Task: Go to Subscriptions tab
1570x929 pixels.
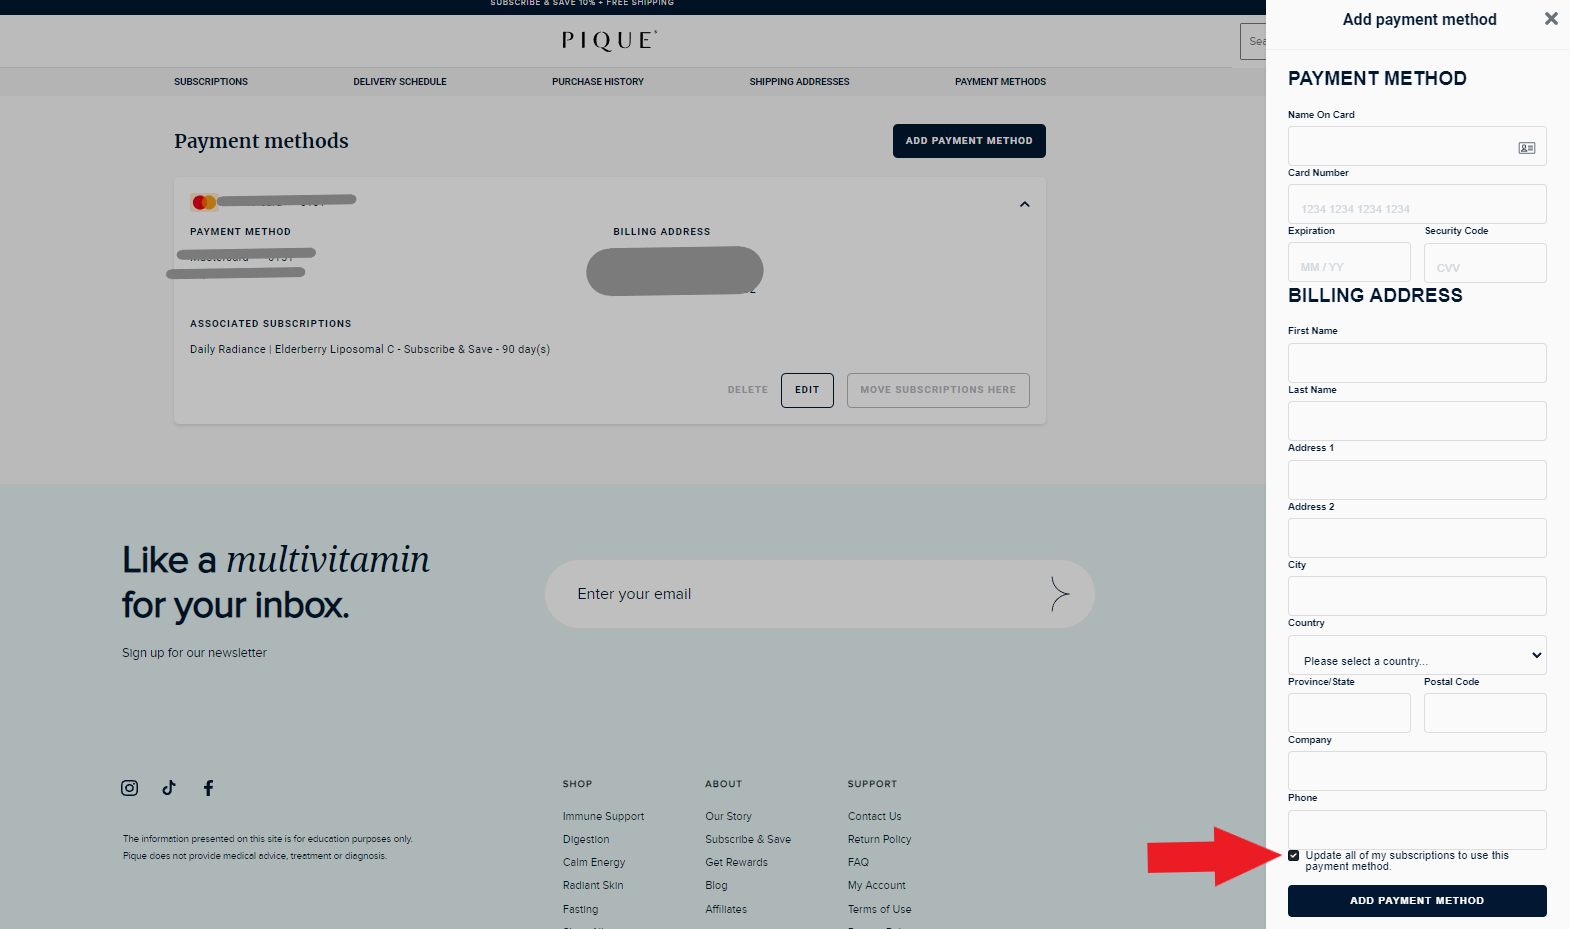Action: click(211, 82)
